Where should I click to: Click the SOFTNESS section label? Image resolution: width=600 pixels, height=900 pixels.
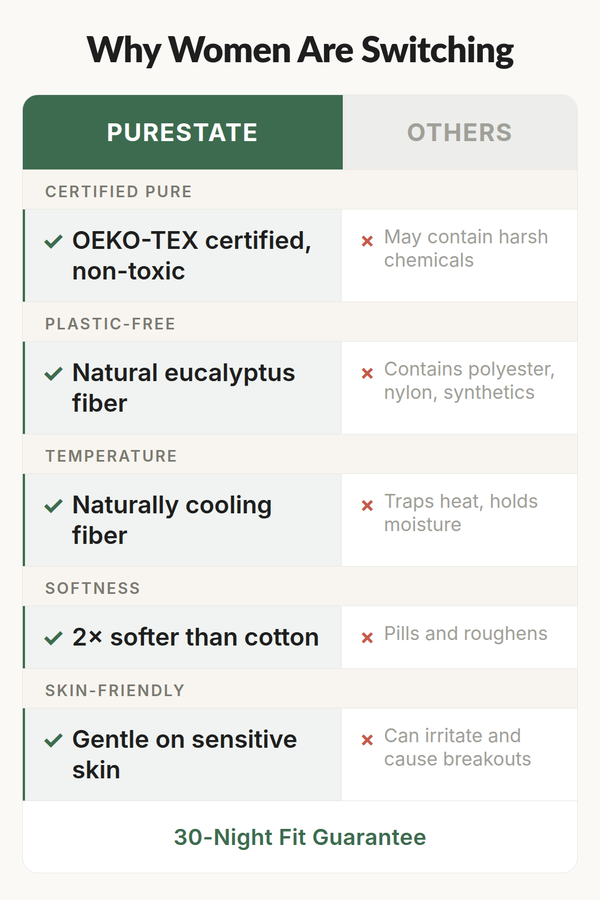tap(93, 588)
